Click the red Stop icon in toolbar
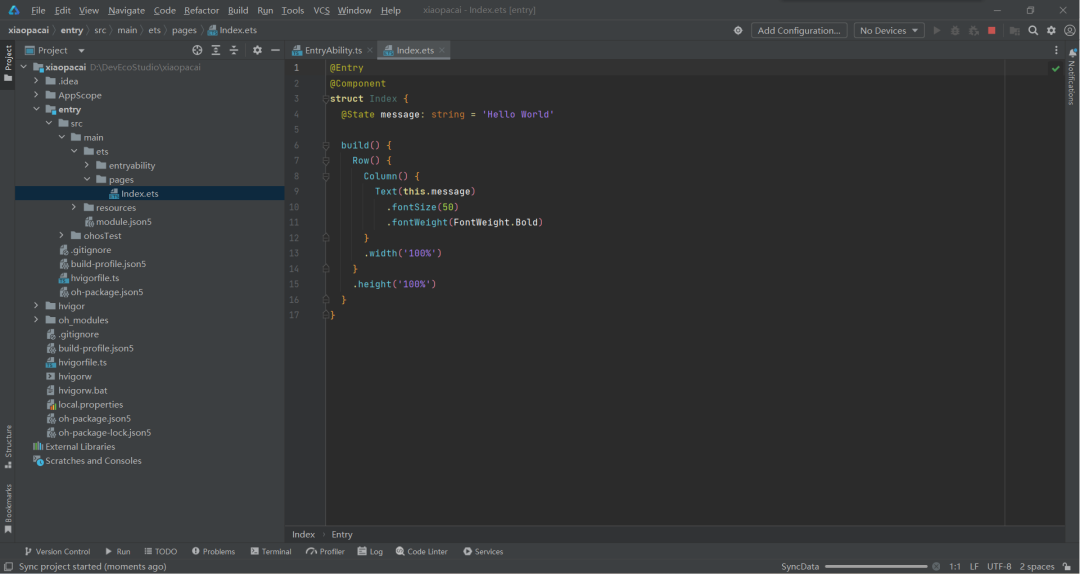 992,30
